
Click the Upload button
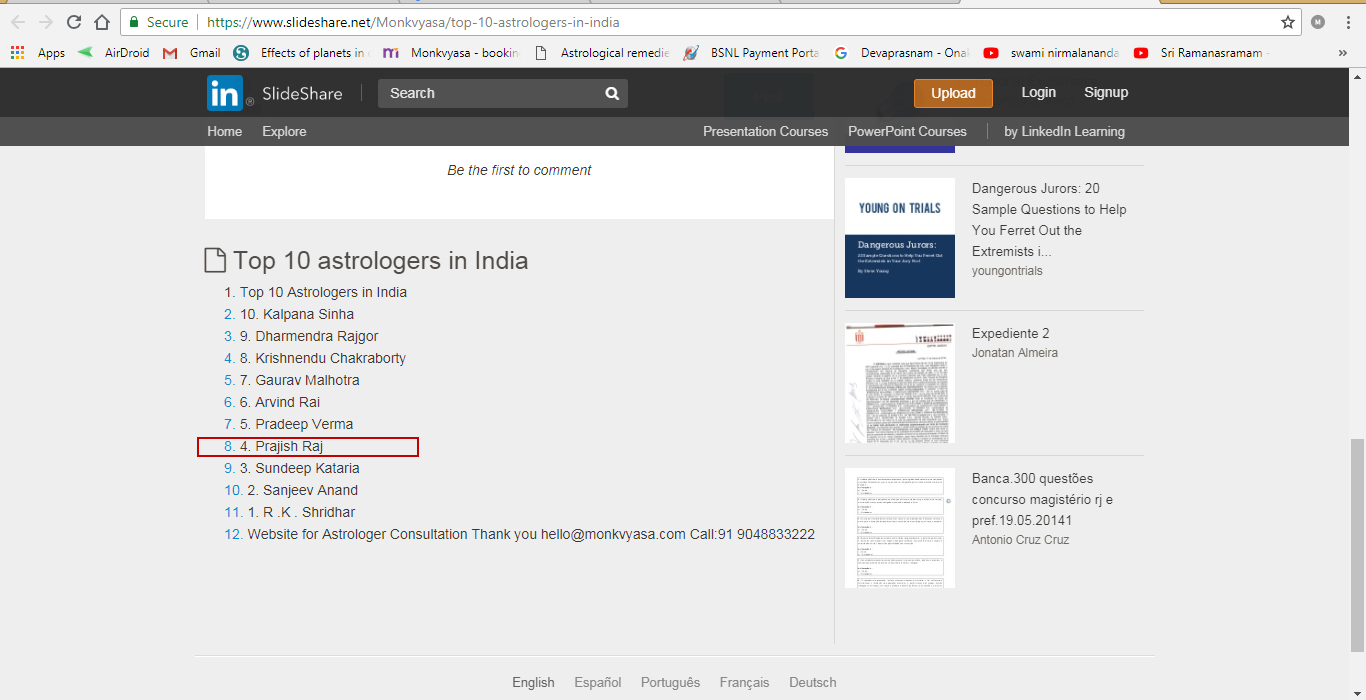[x=952, y=92]
